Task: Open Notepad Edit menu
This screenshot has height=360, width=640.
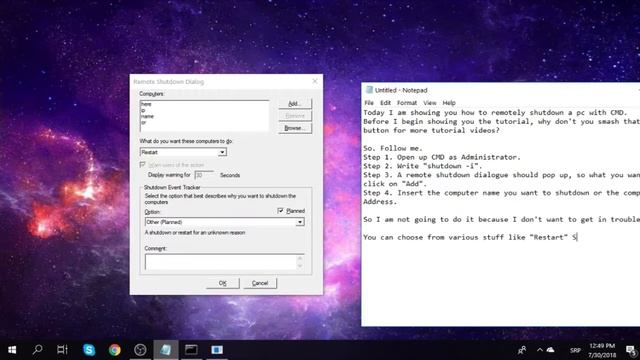Action: pyautogui.click(x=385, y=103)
